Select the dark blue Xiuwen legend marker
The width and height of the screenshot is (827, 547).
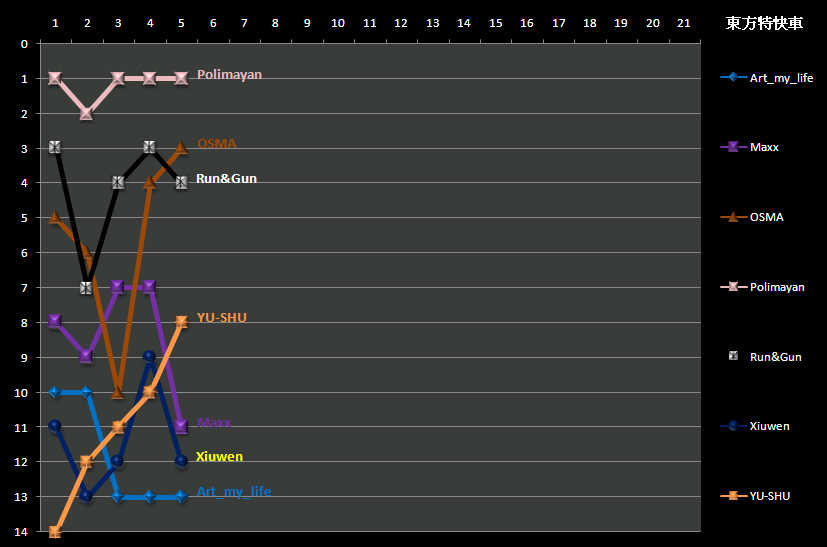732,426
